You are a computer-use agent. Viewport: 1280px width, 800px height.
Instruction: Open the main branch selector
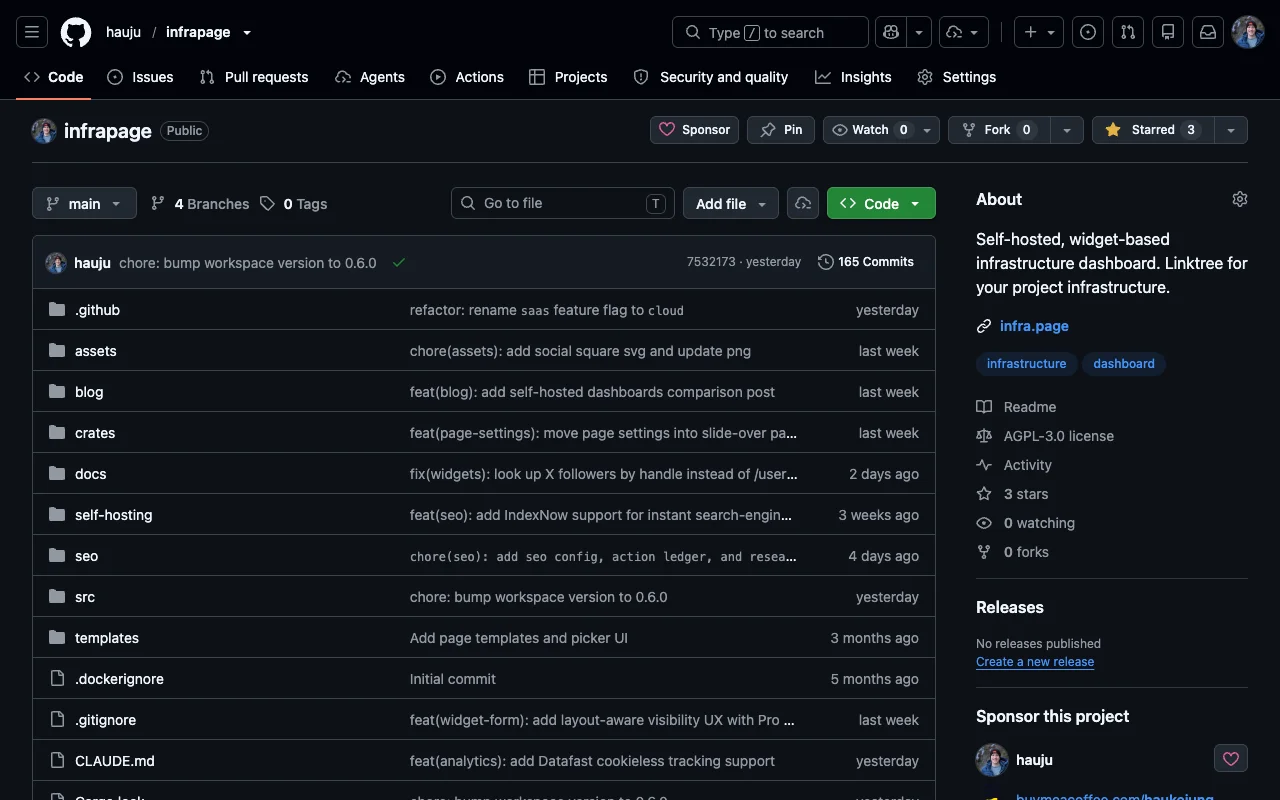(x=84, y=203)
